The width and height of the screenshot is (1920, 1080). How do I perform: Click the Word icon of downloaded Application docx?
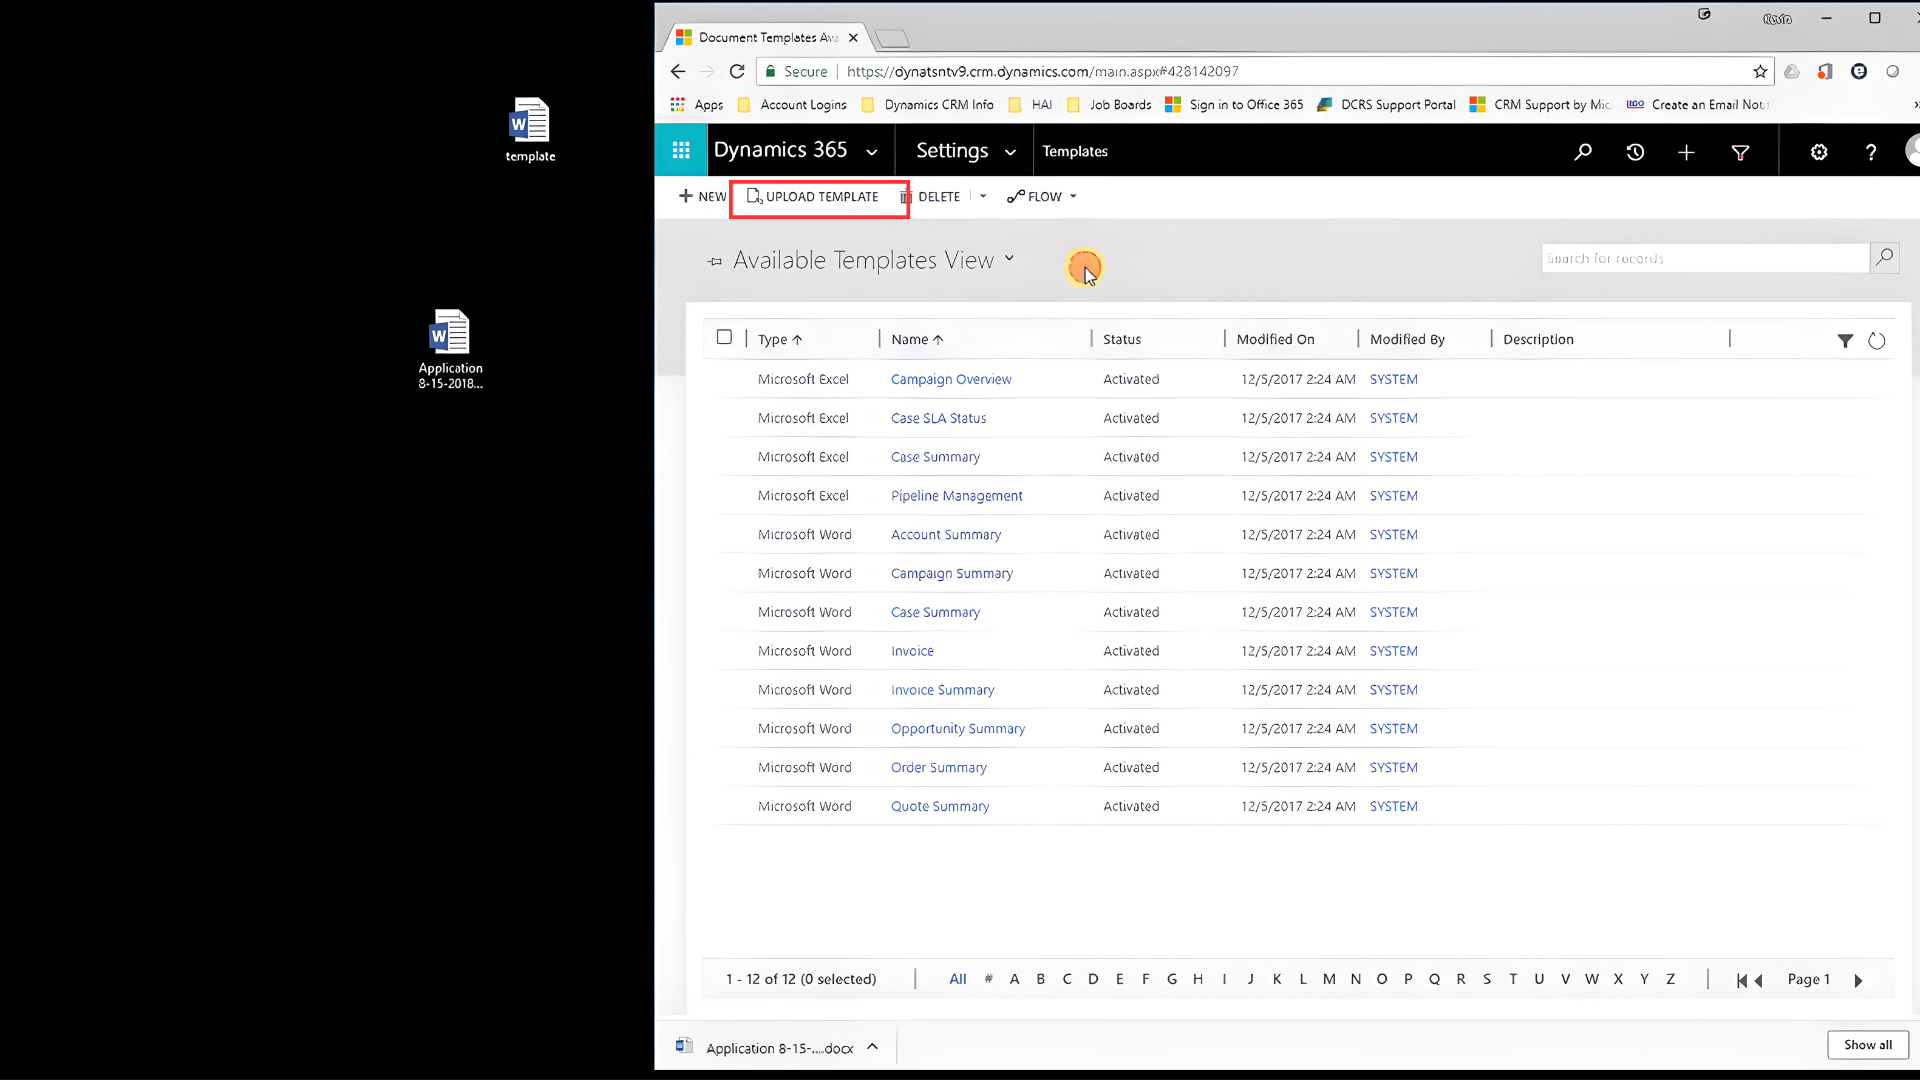[x=684, y=1046]
